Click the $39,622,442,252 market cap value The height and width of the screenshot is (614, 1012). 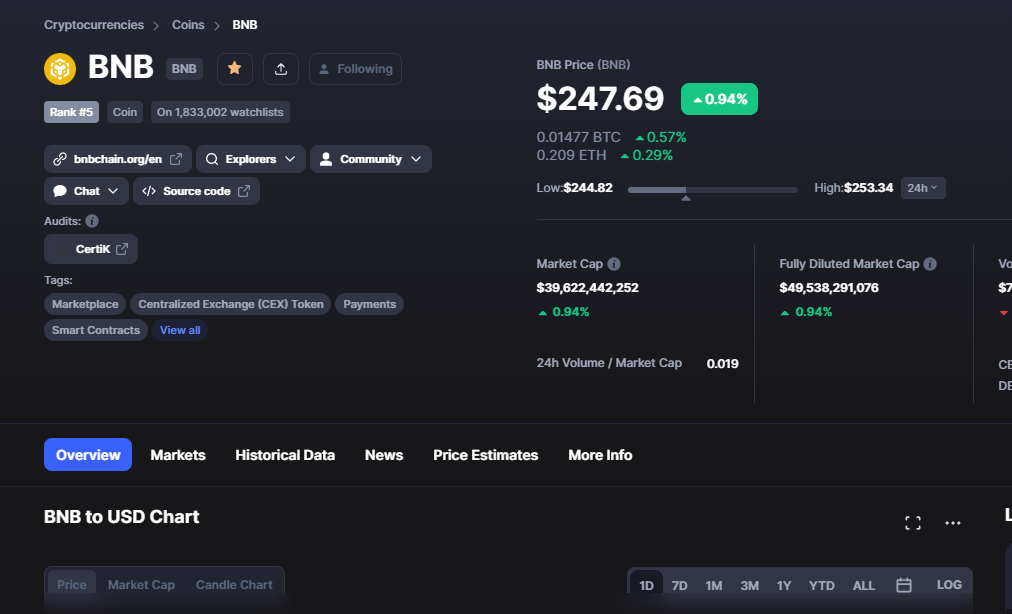click(587, 288)
